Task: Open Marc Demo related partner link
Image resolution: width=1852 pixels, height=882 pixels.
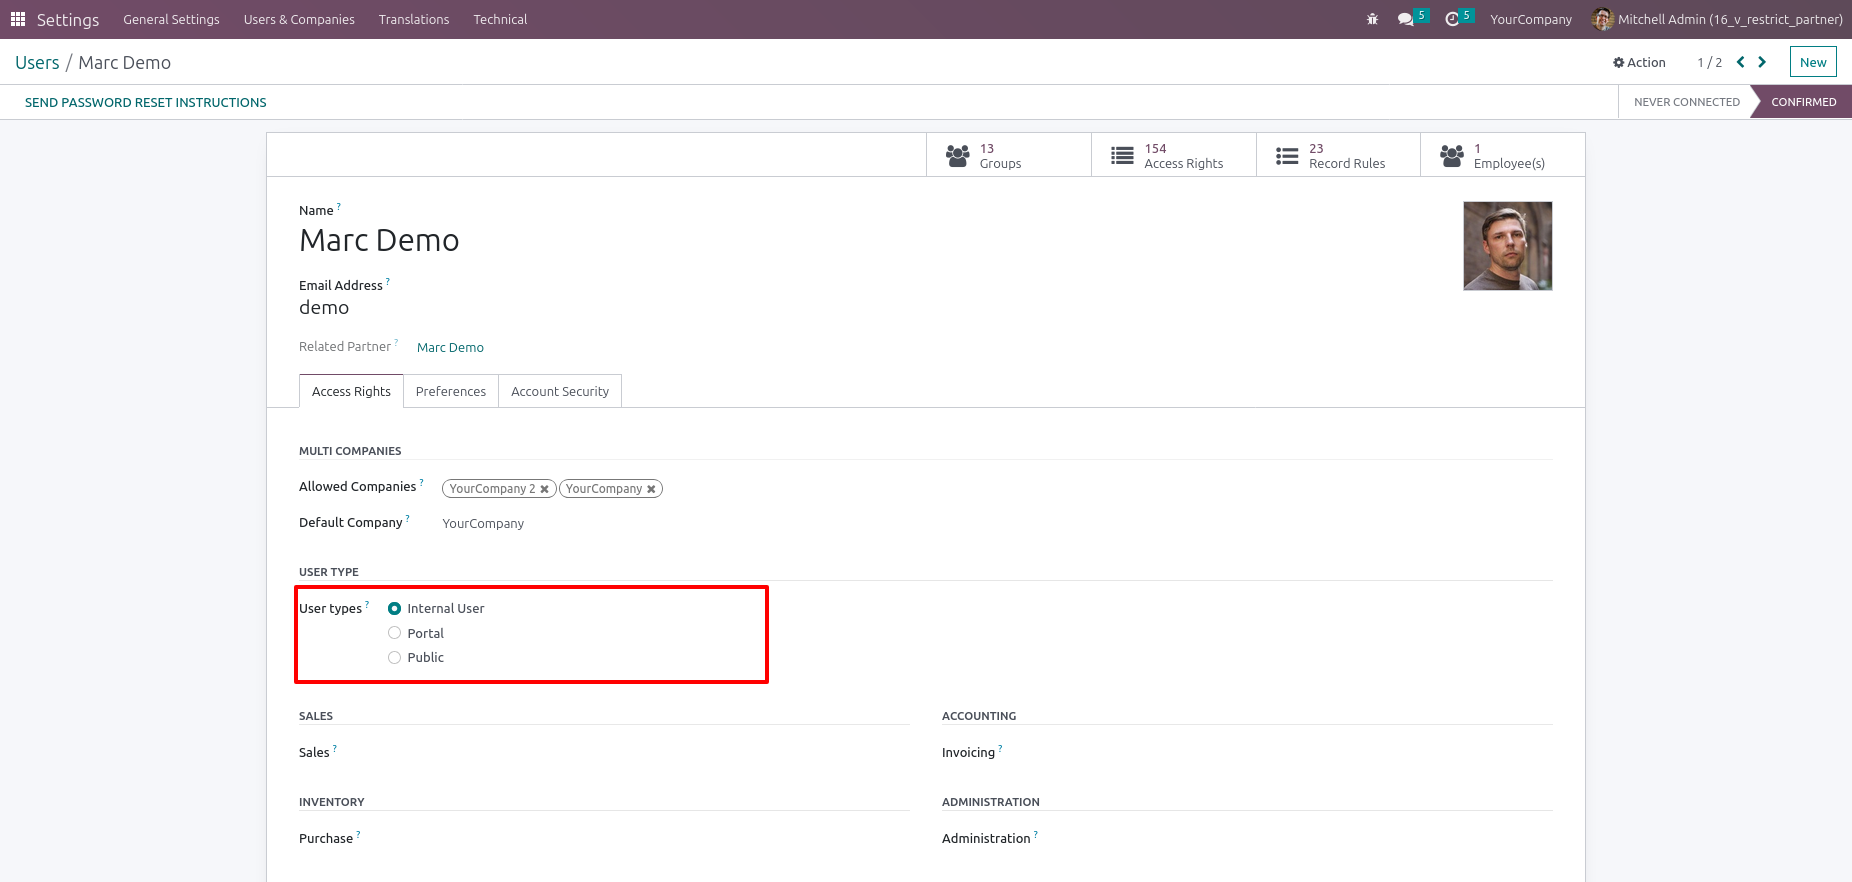Action: point(450,347)
